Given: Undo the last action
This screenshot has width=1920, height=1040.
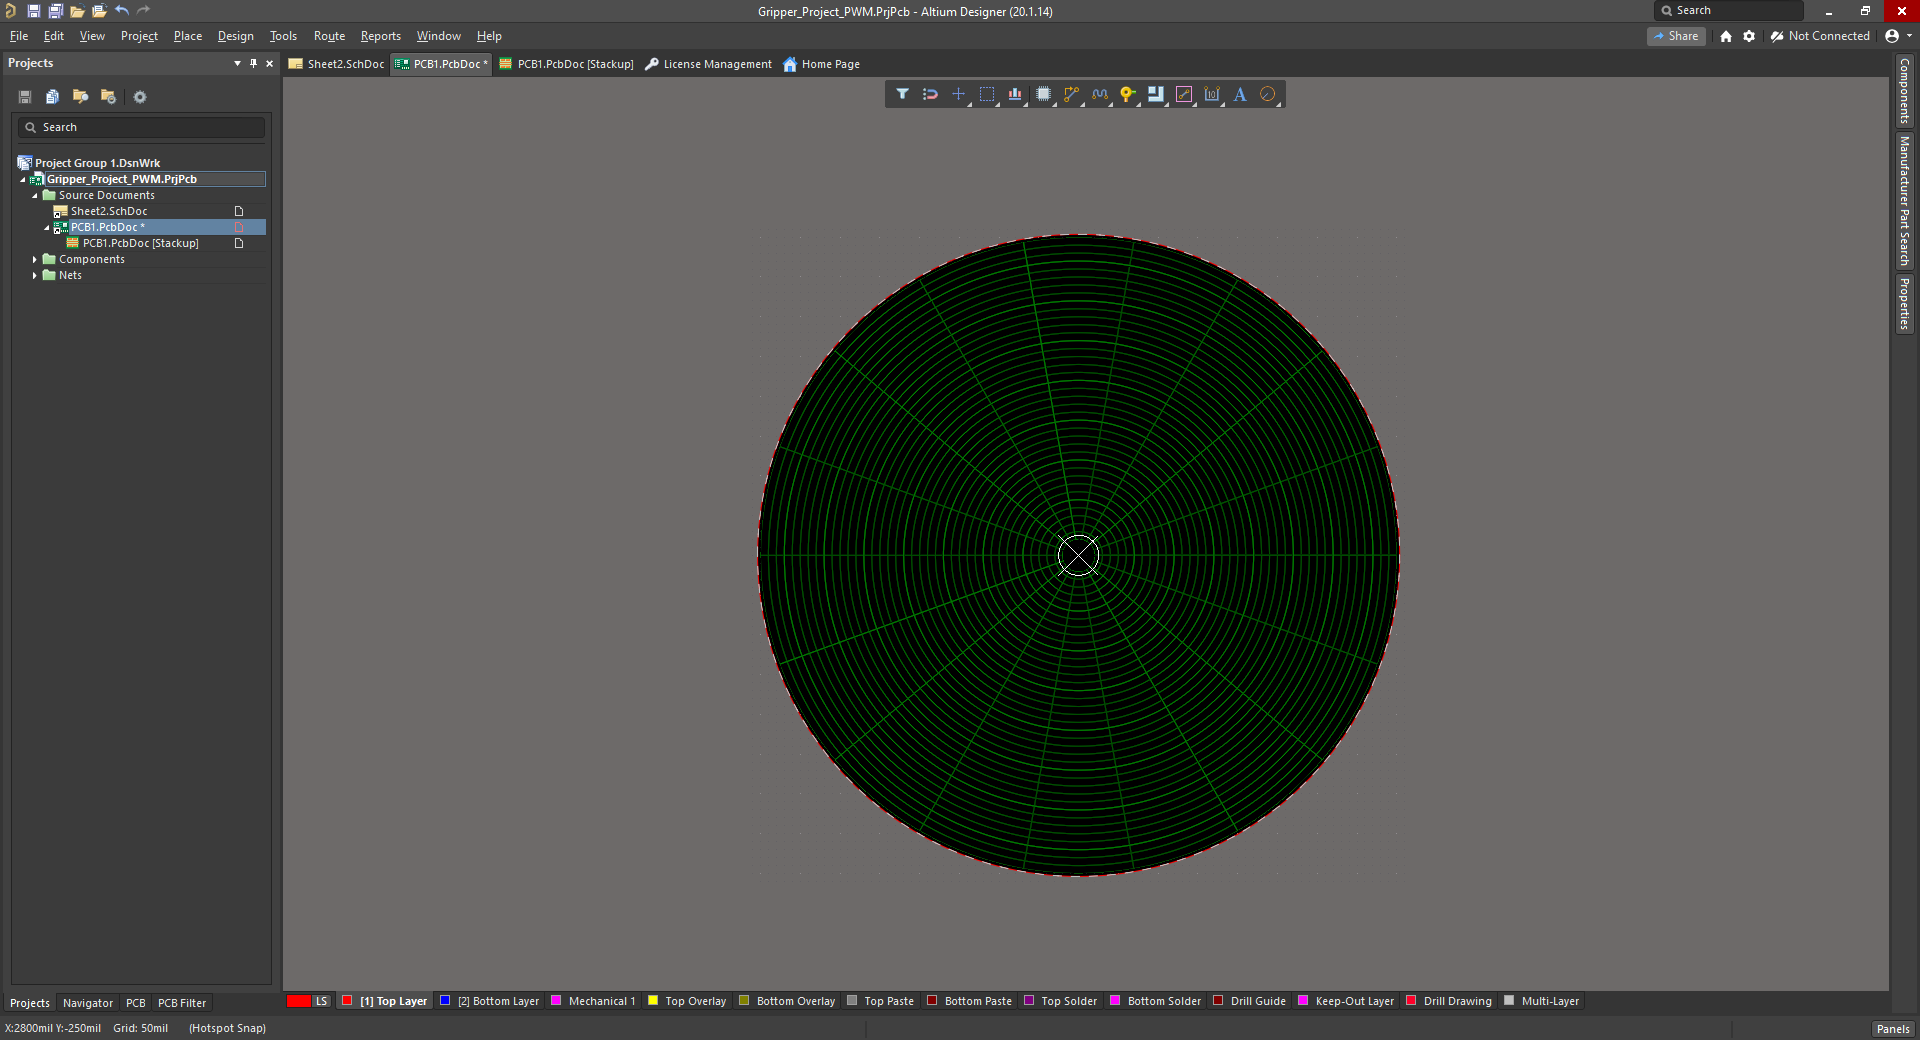Looking at the screenshot, I should pos(121,11).
